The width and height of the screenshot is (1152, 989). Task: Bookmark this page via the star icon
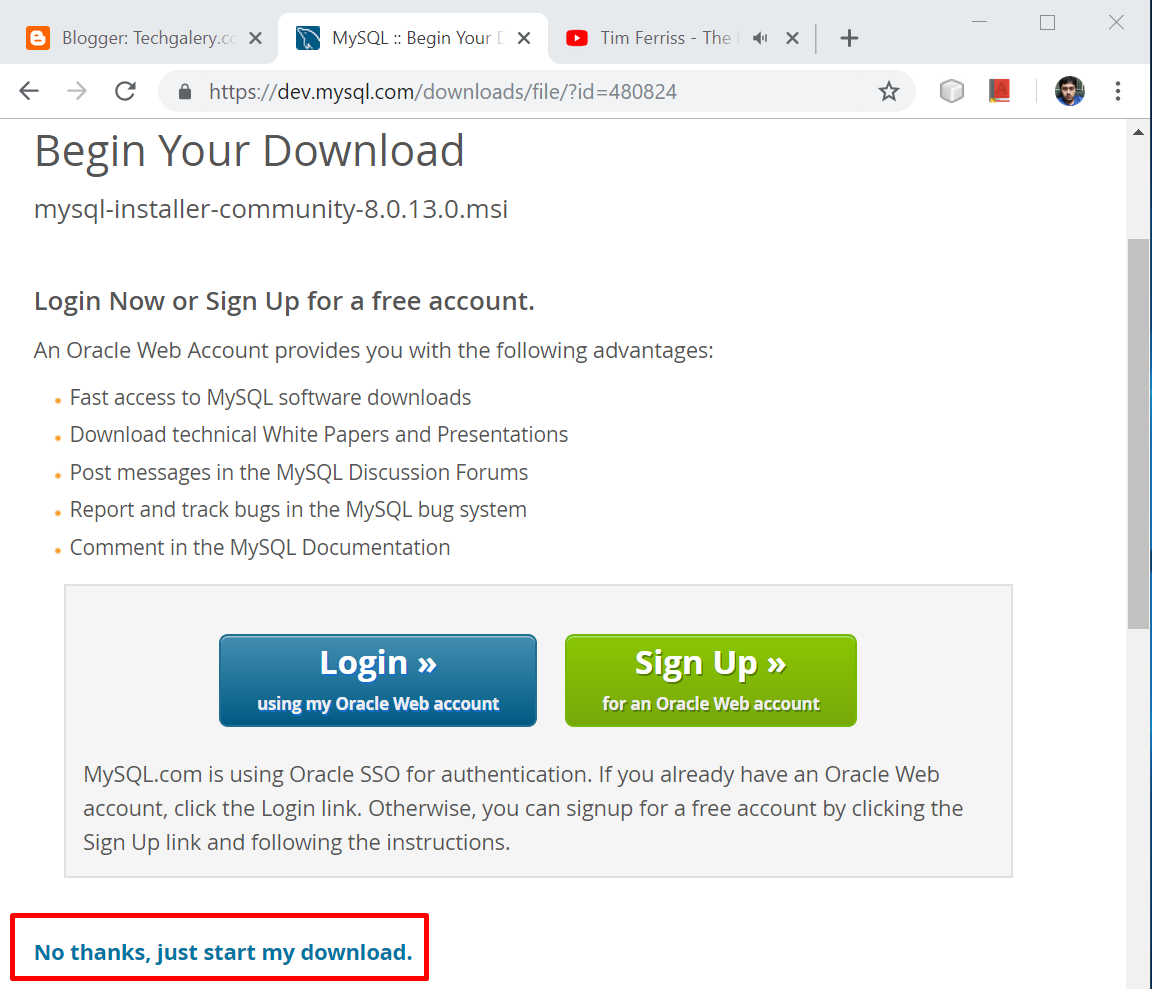click(x=888, y=91)
